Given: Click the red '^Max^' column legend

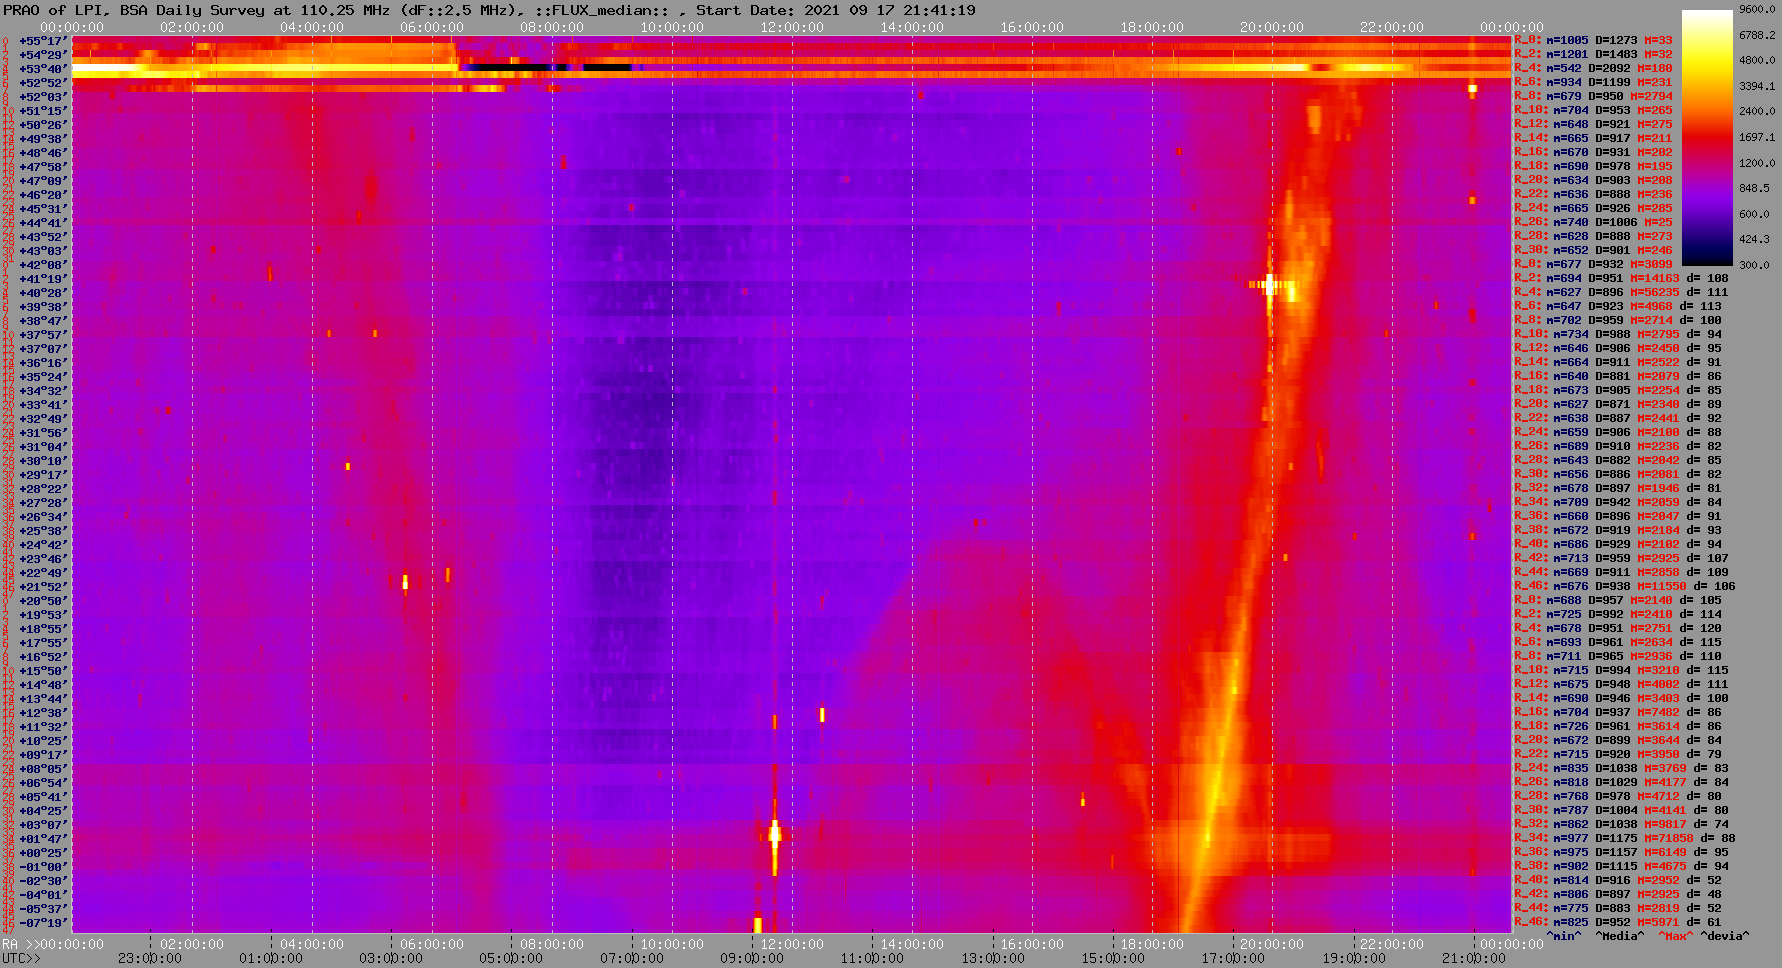Looking at the screenshot, I should [1676, 937].
